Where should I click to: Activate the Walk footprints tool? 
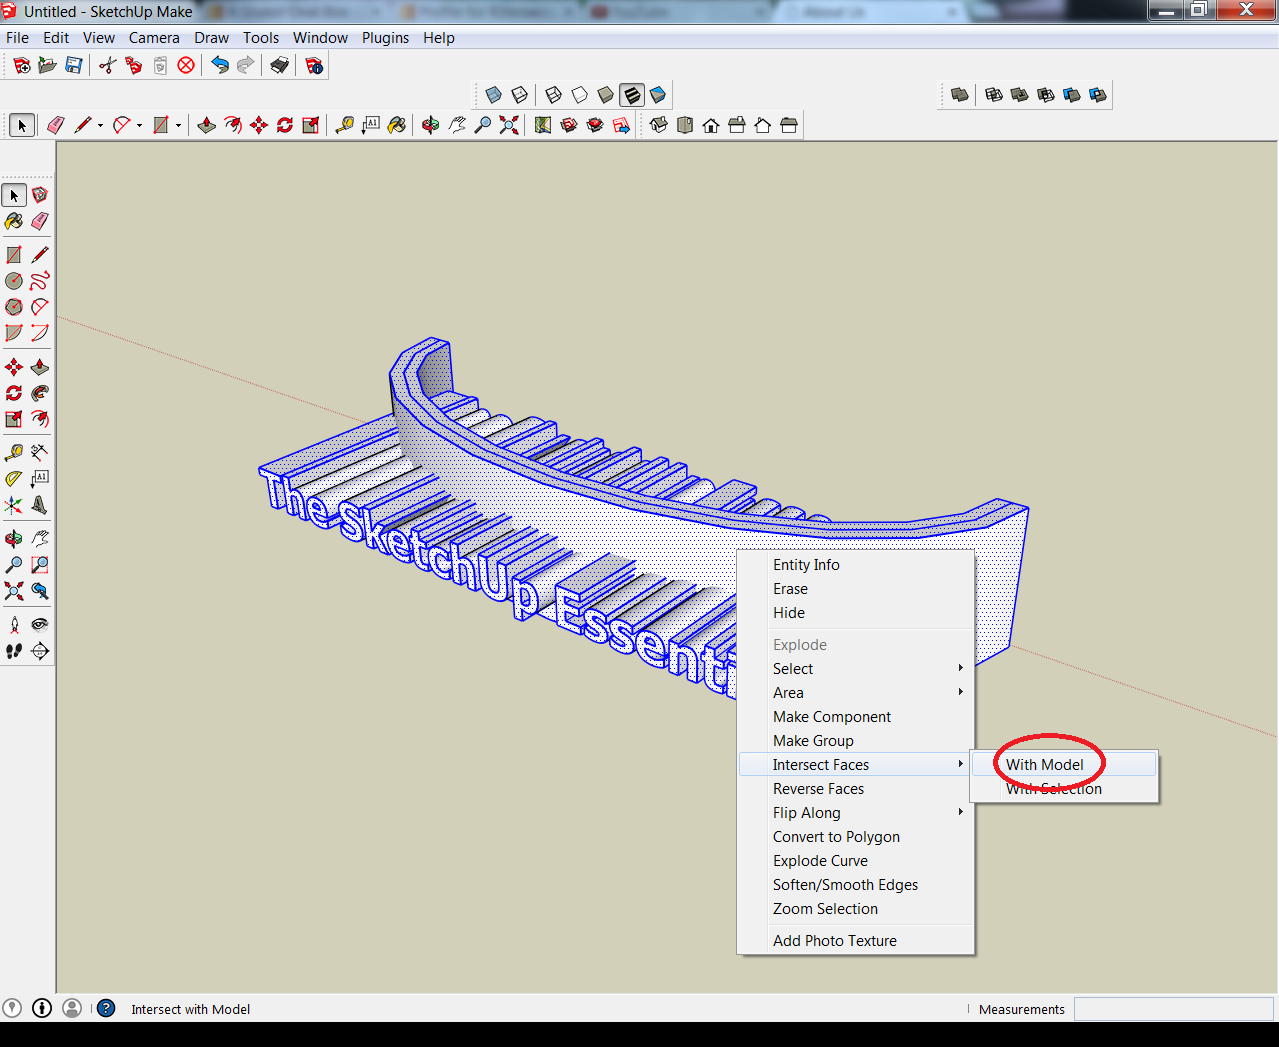pos(14,651)
